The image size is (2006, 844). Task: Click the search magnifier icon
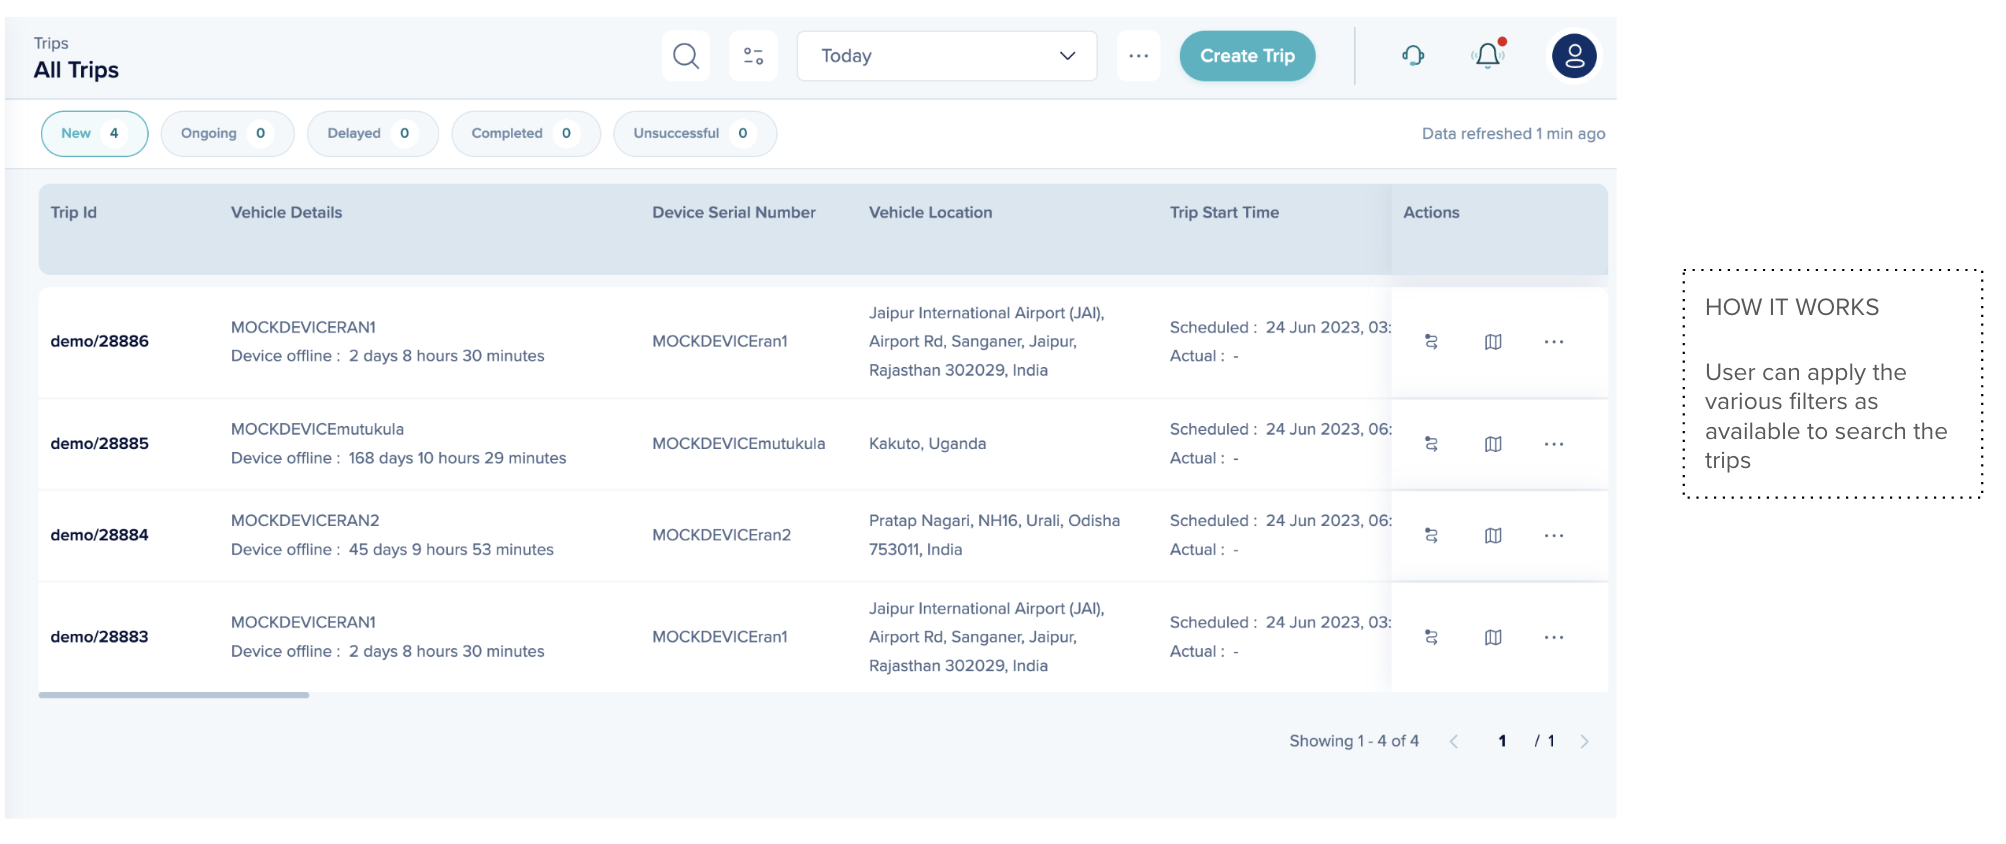686,56
